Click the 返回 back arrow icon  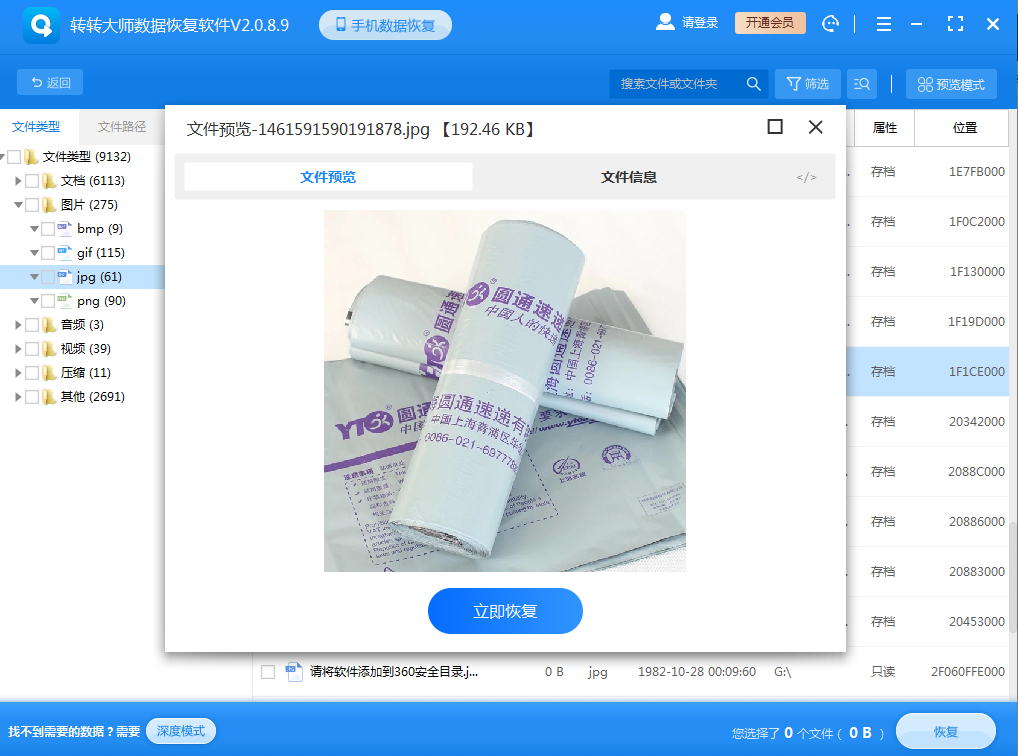38,82
